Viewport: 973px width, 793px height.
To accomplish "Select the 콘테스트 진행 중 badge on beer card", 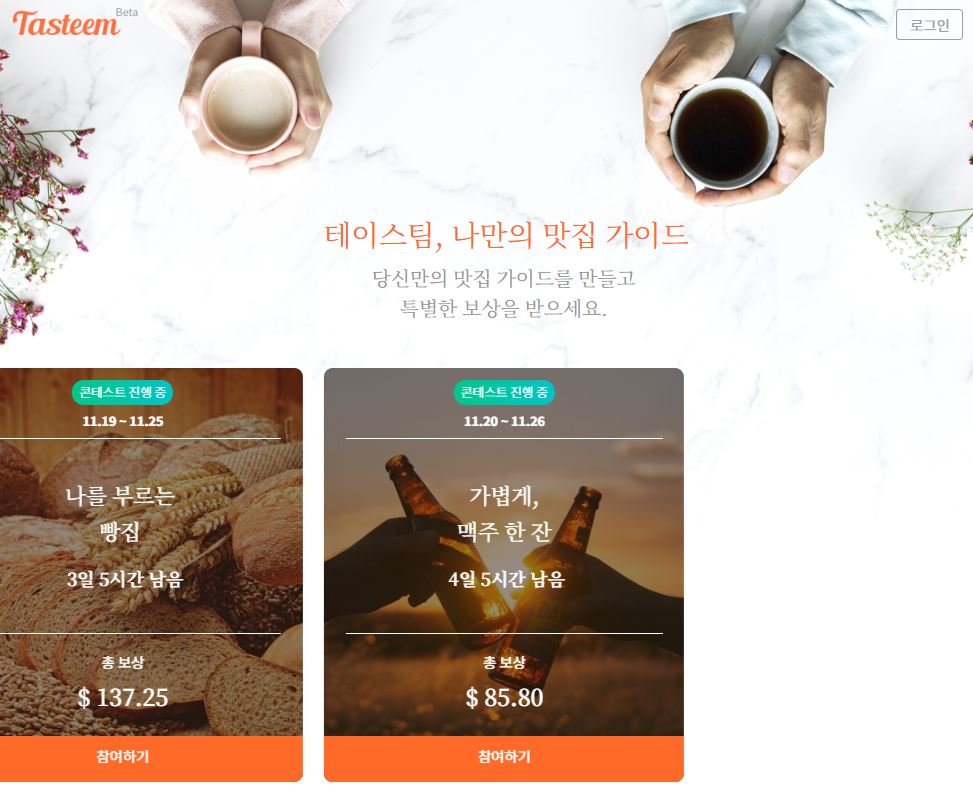I will tap(504, 392).
